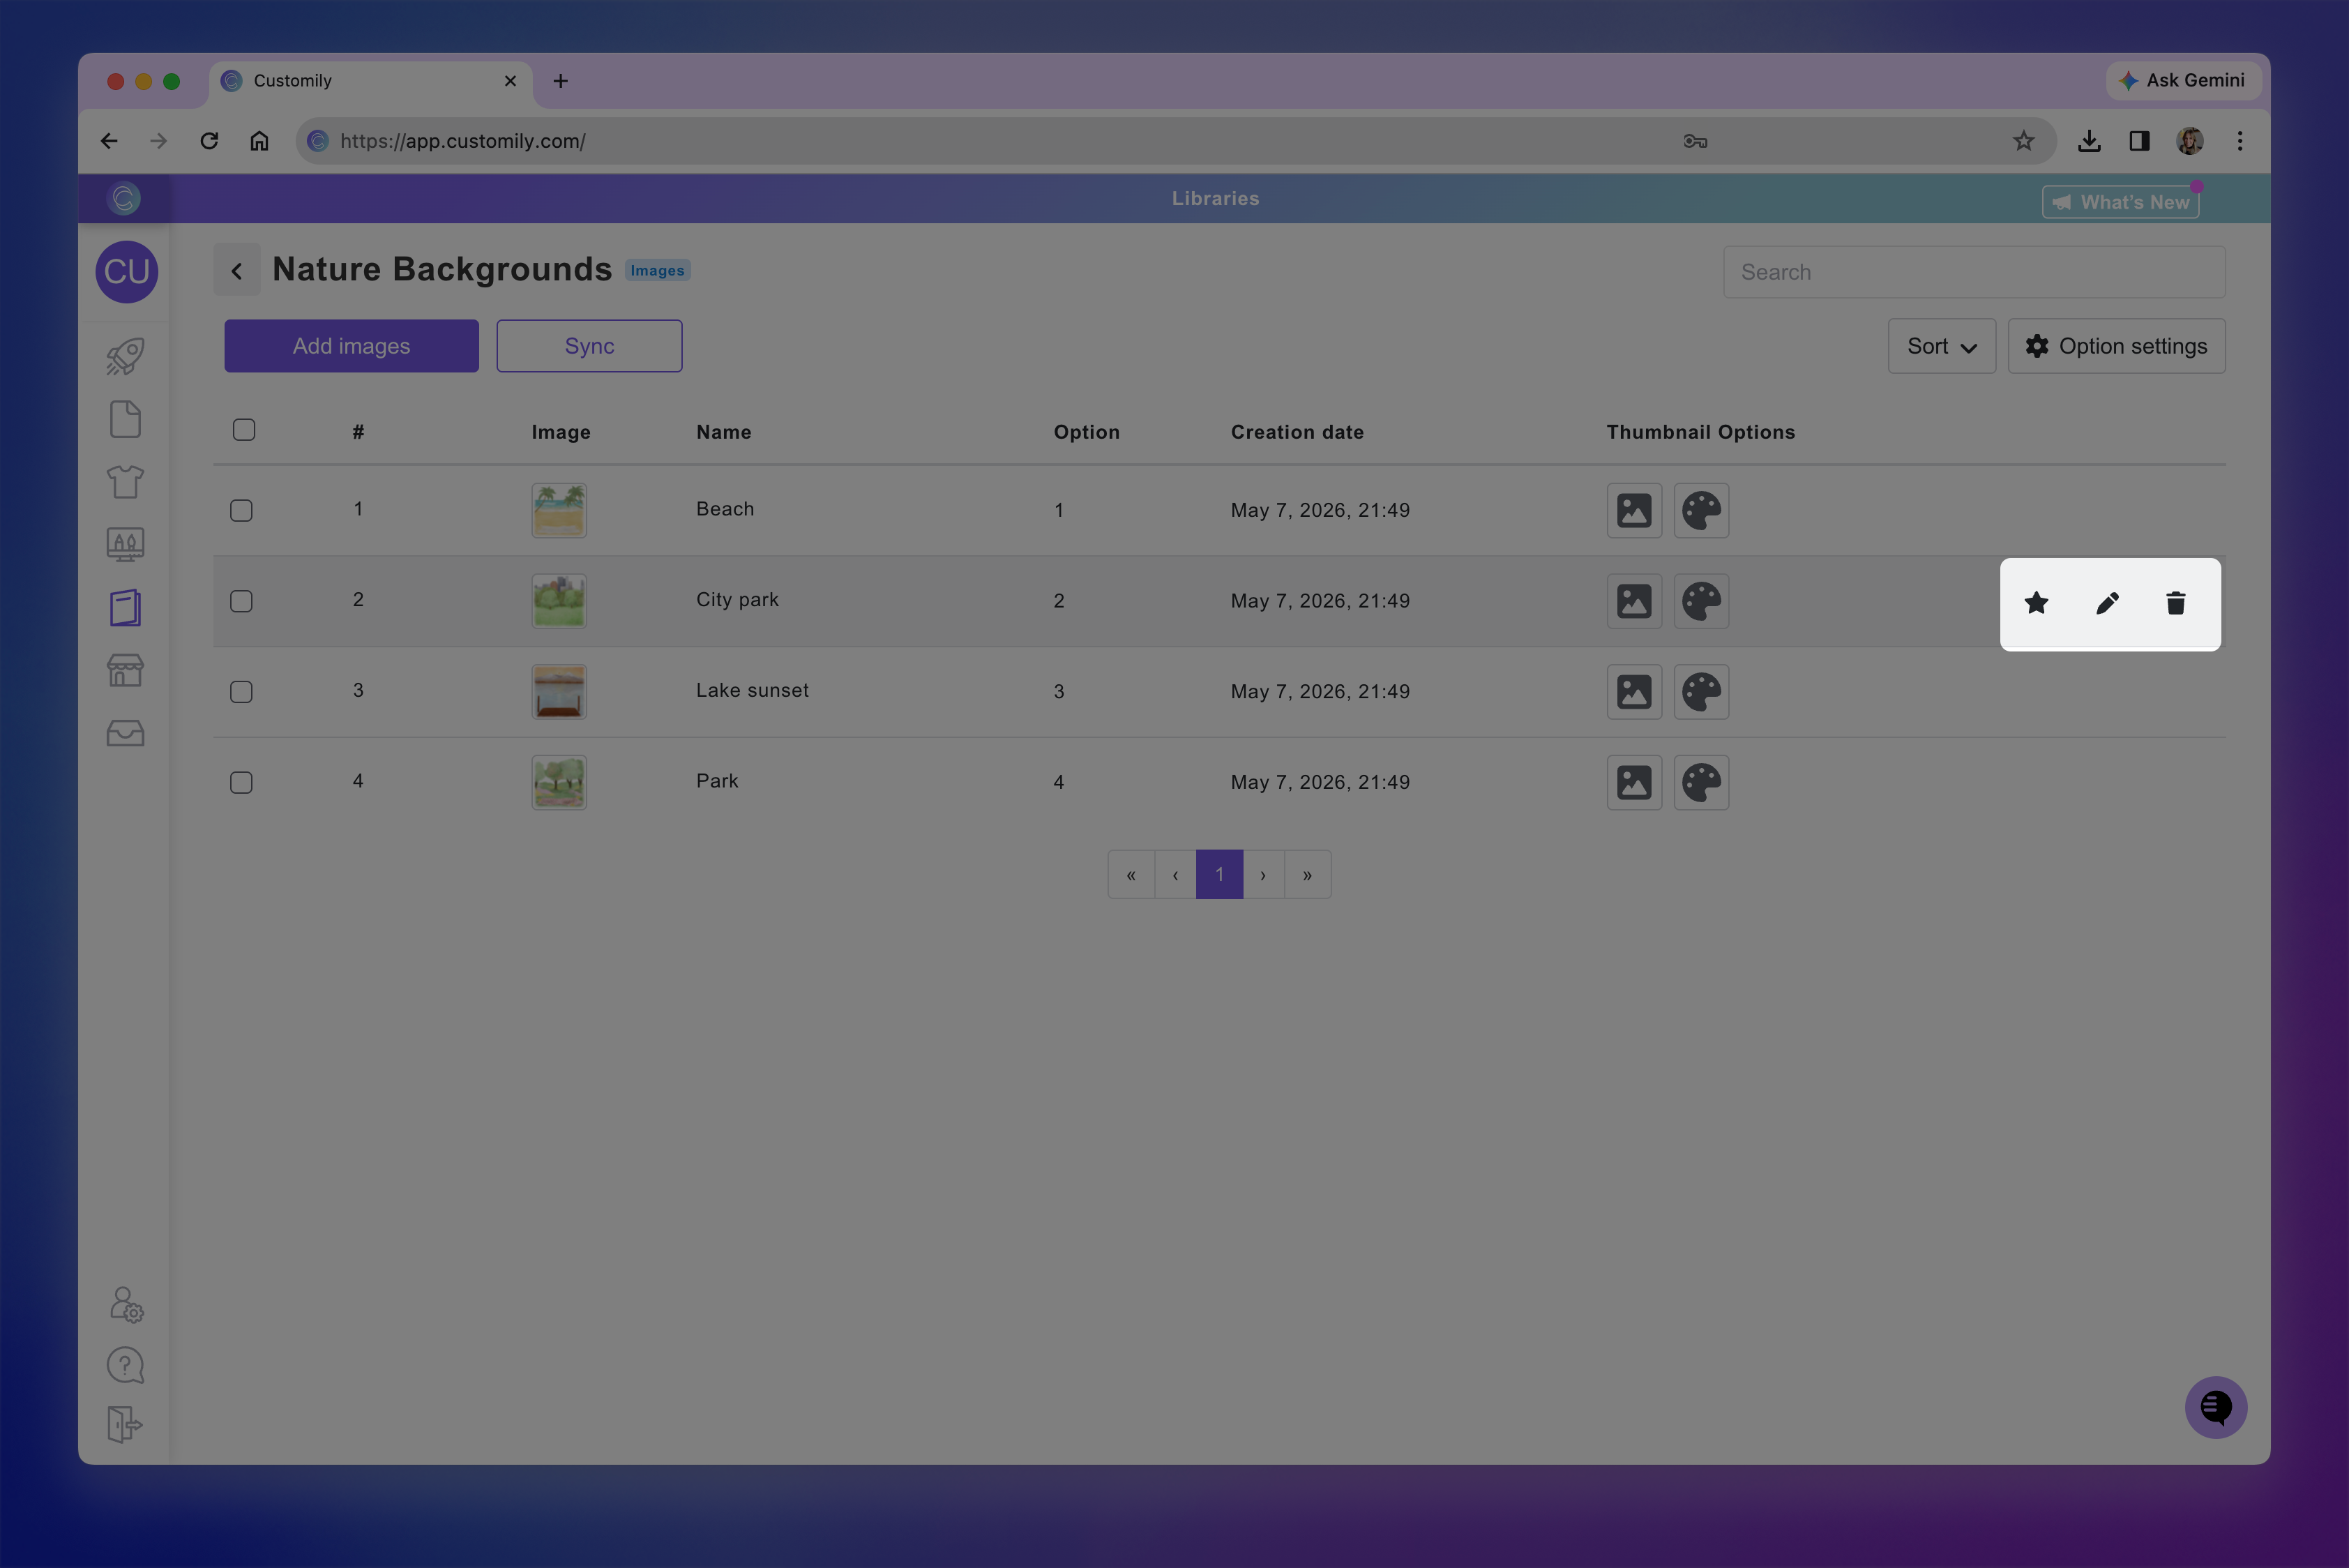
Task: Open the What's New announcements
Action: click(2120, 202)
